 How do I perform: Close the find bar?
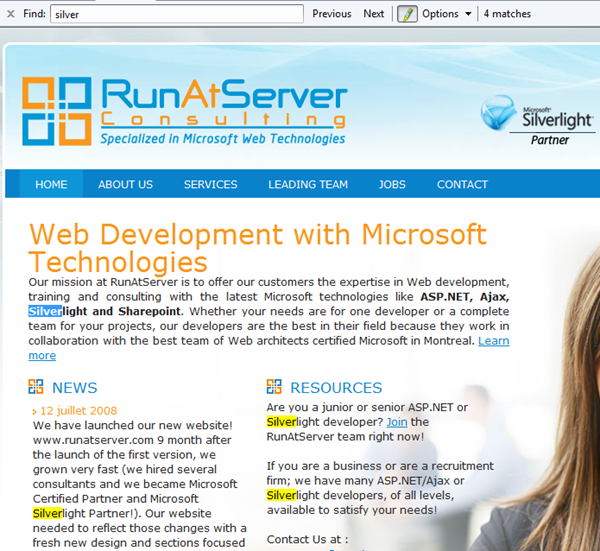pos(11,14)
